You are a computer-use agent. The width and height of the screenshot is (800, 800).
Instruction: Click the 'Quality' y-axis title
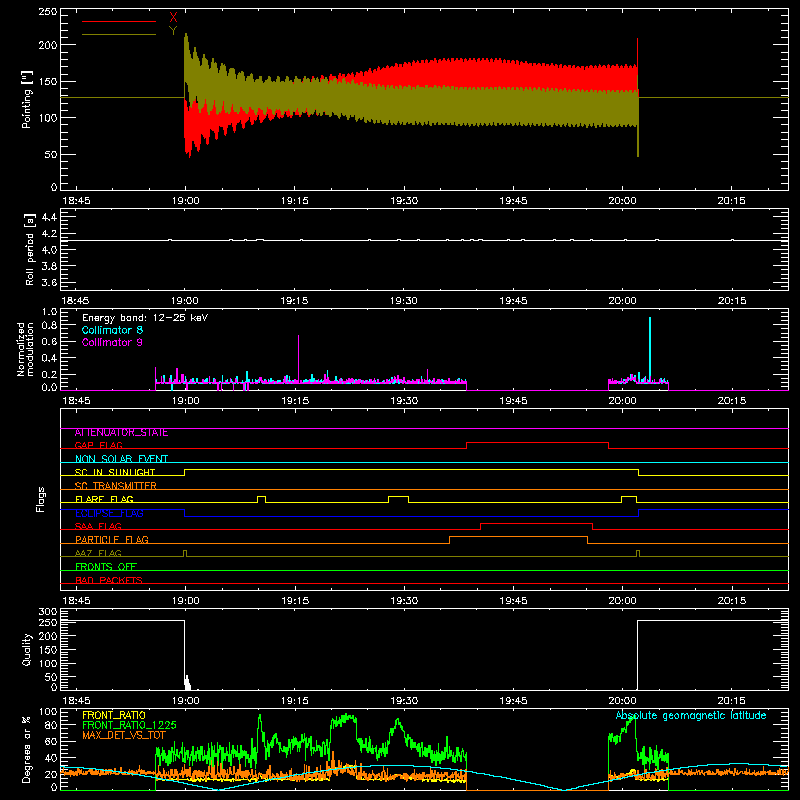[27, 650]
